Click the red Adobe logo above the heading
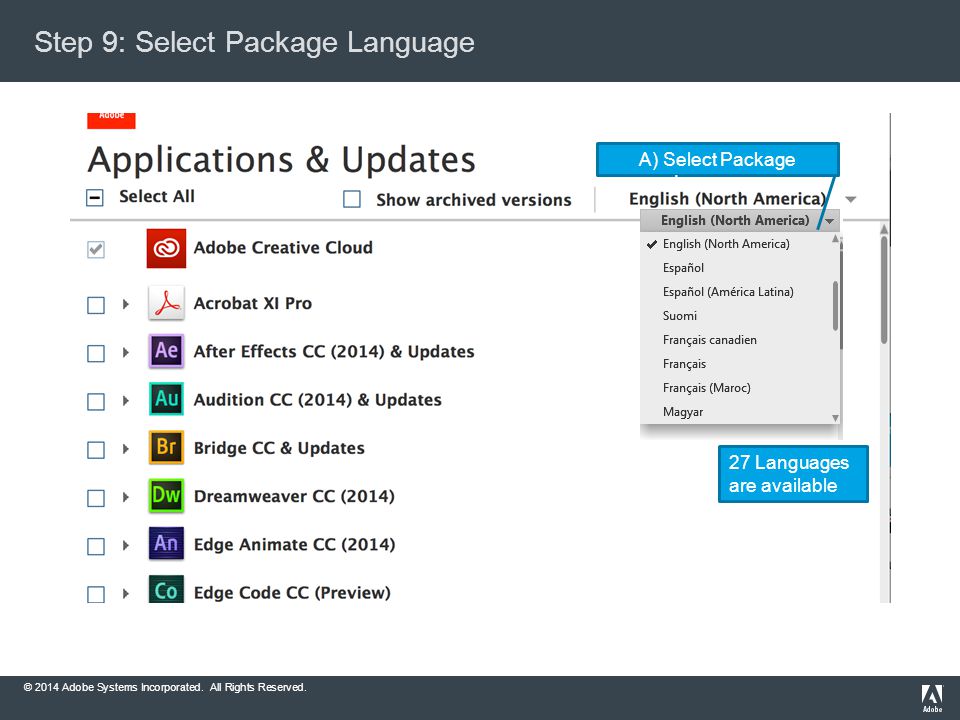960x720 pixels. 111,120
